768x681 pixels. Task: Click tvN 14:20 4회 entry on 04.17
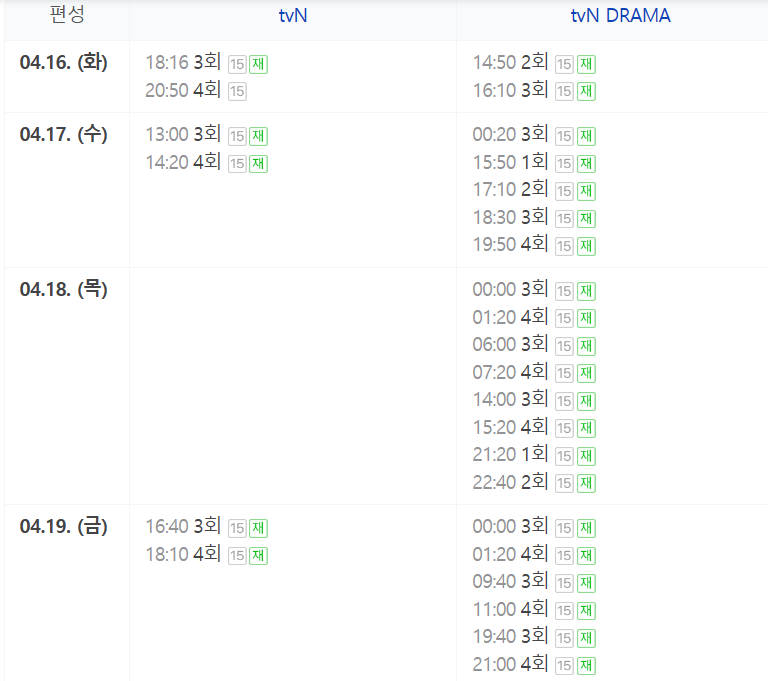click(x=183, y=162)
